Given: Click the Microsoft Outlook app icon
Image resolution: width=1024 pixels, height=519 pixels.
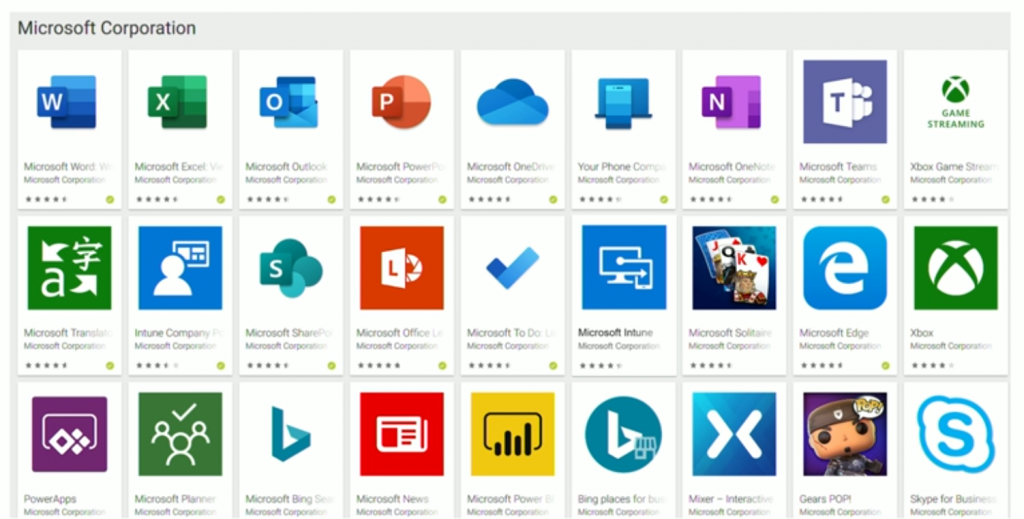Looking at the screenshot, I should pos(290,102).
